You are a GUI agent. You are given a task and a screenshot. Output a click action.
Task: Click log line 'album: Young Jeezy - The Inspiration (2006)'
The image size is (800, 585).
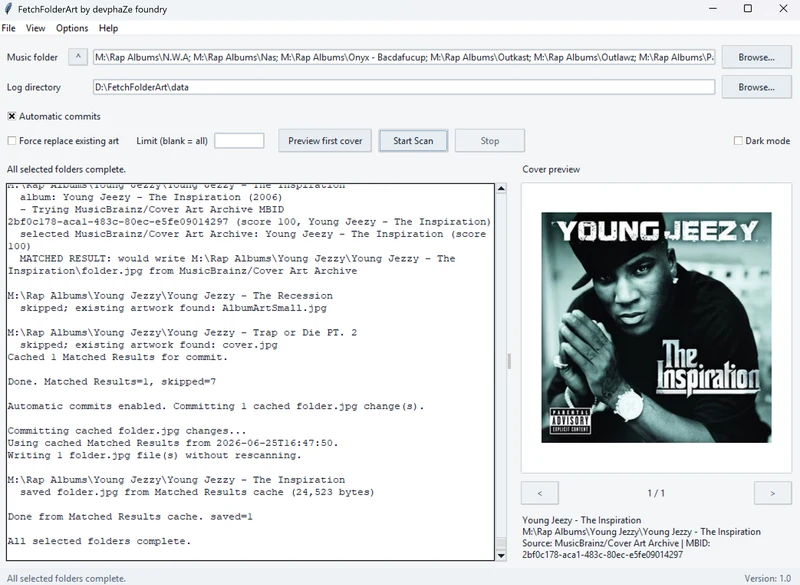[151, 197]
